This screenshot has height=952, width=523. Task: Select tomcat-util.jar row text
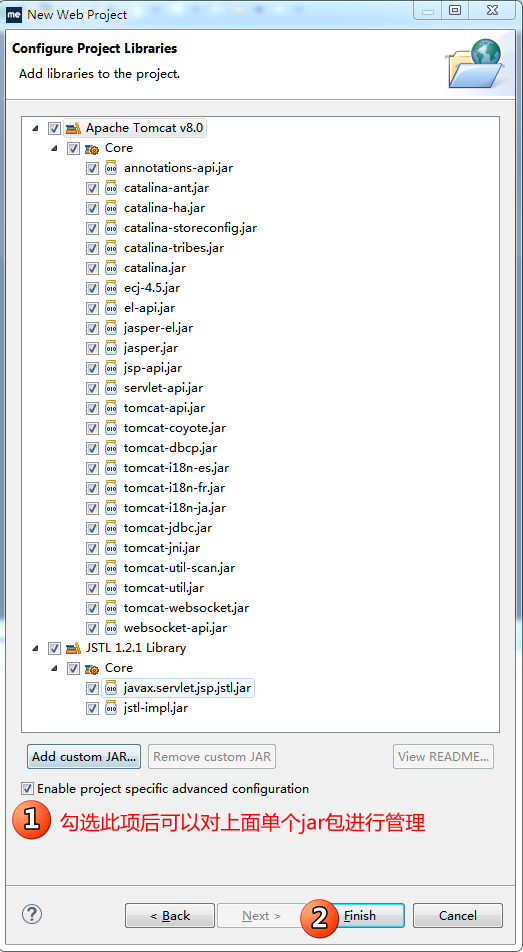pos(164,588)
